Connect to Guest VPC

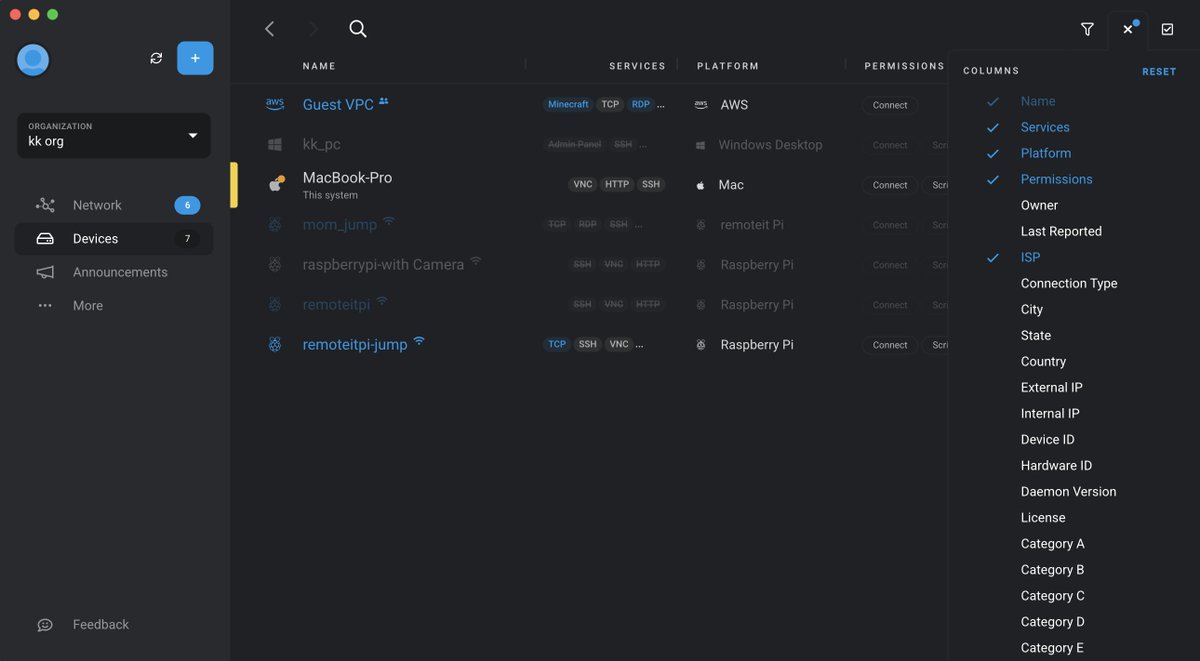tap(890, 105)
